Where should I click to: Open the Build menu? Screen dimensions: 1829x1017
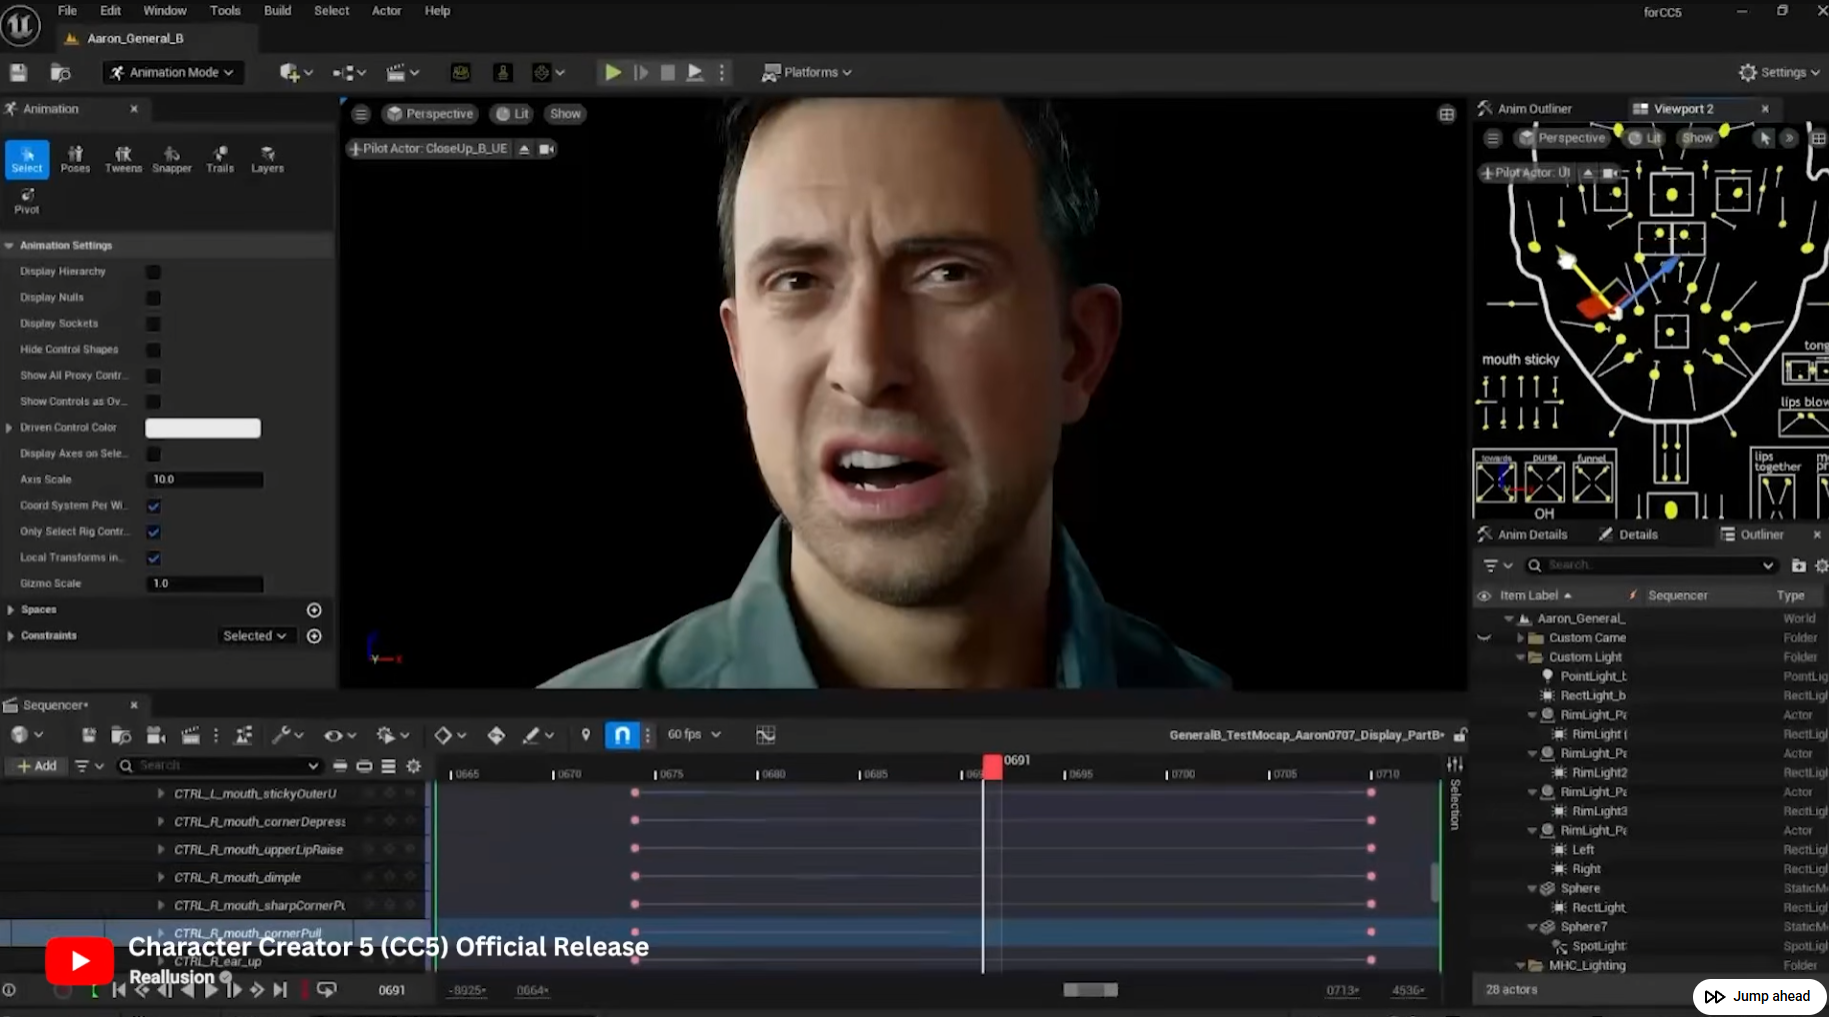tap(277, 11)
